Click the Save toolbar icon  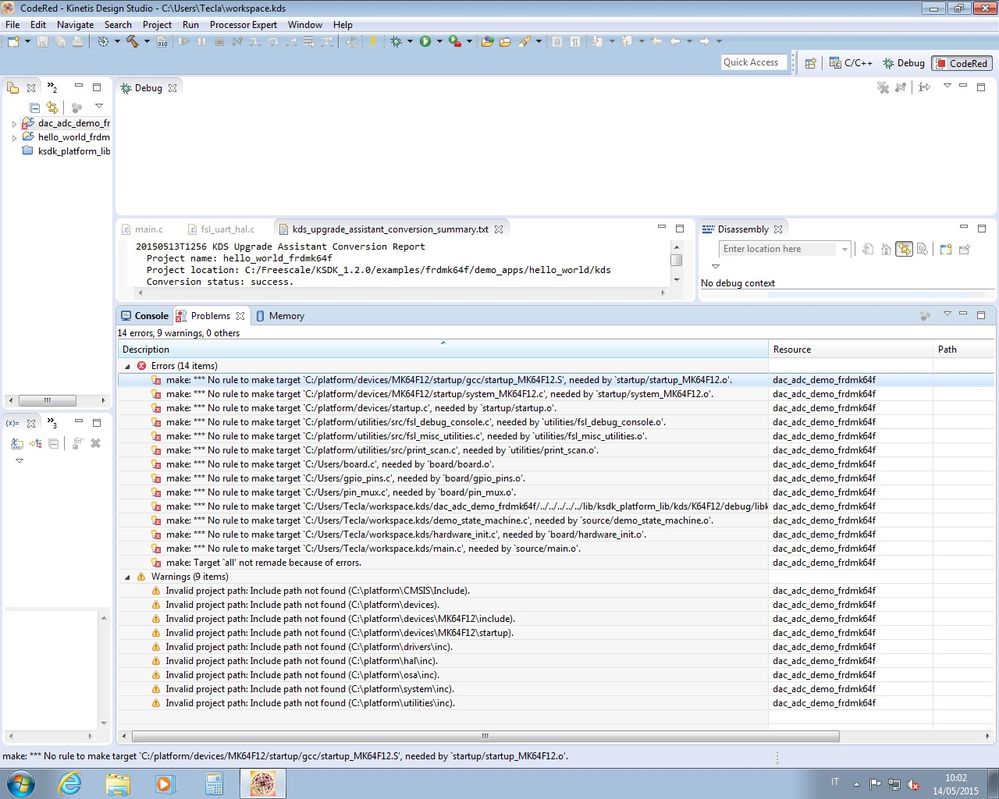pos(43,41)
